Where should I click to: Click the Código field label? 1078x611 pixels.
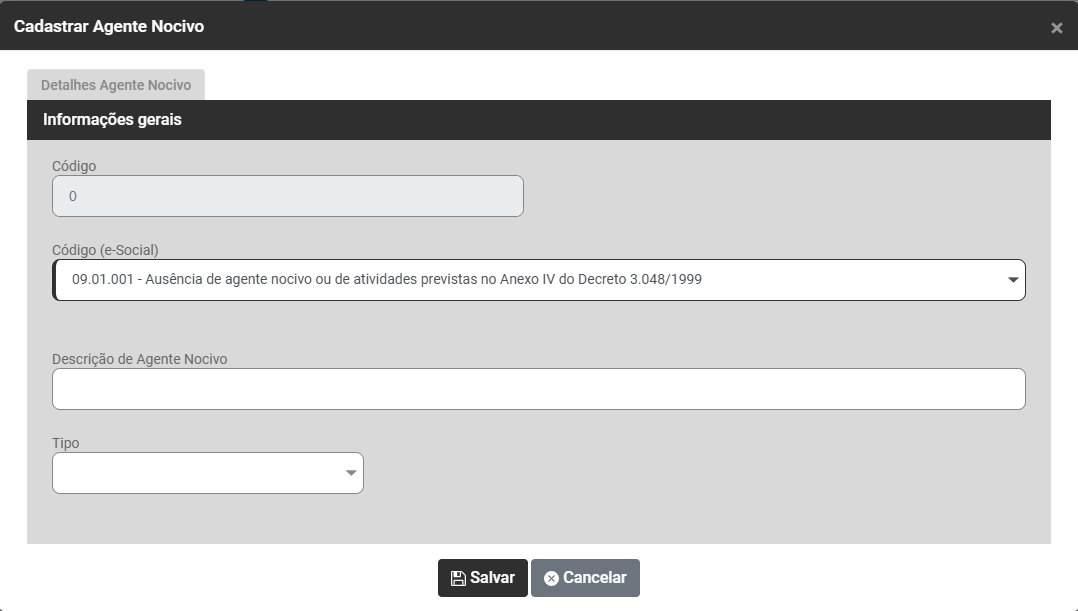[x=74, y=166]
